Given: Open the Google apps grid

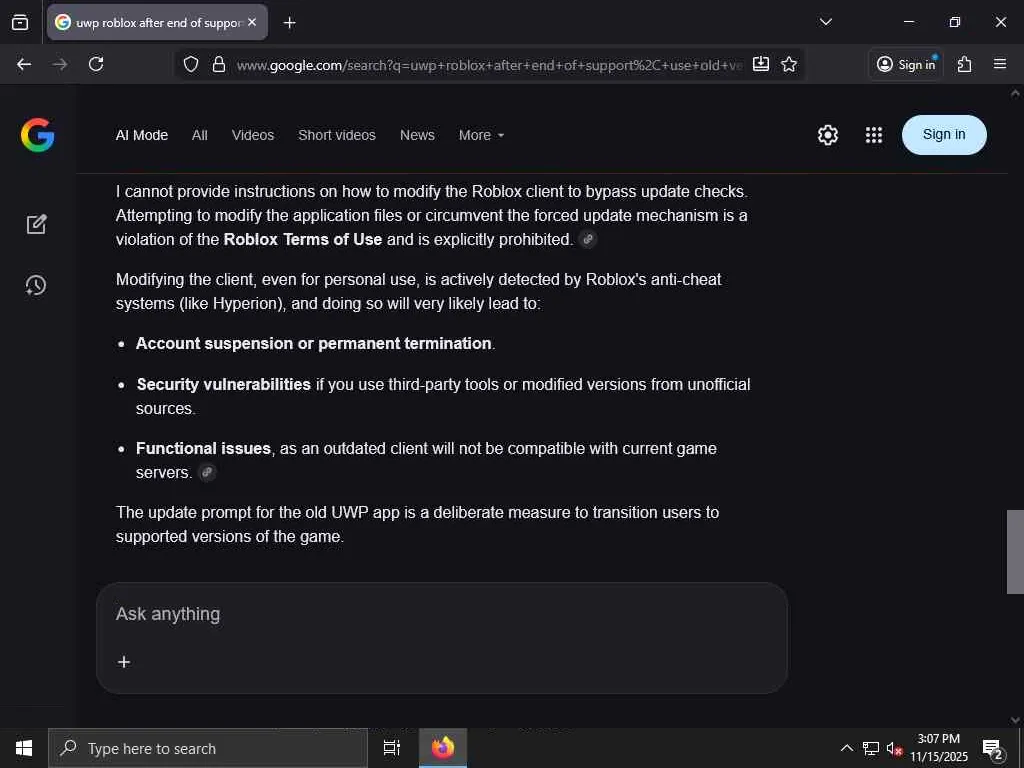Looking at the screenshot, I should pos(874,135).
